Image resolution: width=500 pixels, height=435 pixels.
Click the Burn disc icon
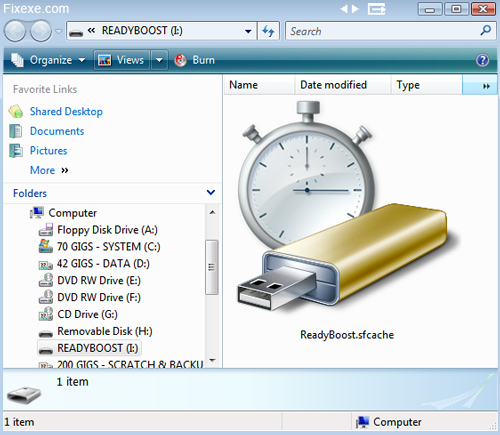(x=181, y=60)
